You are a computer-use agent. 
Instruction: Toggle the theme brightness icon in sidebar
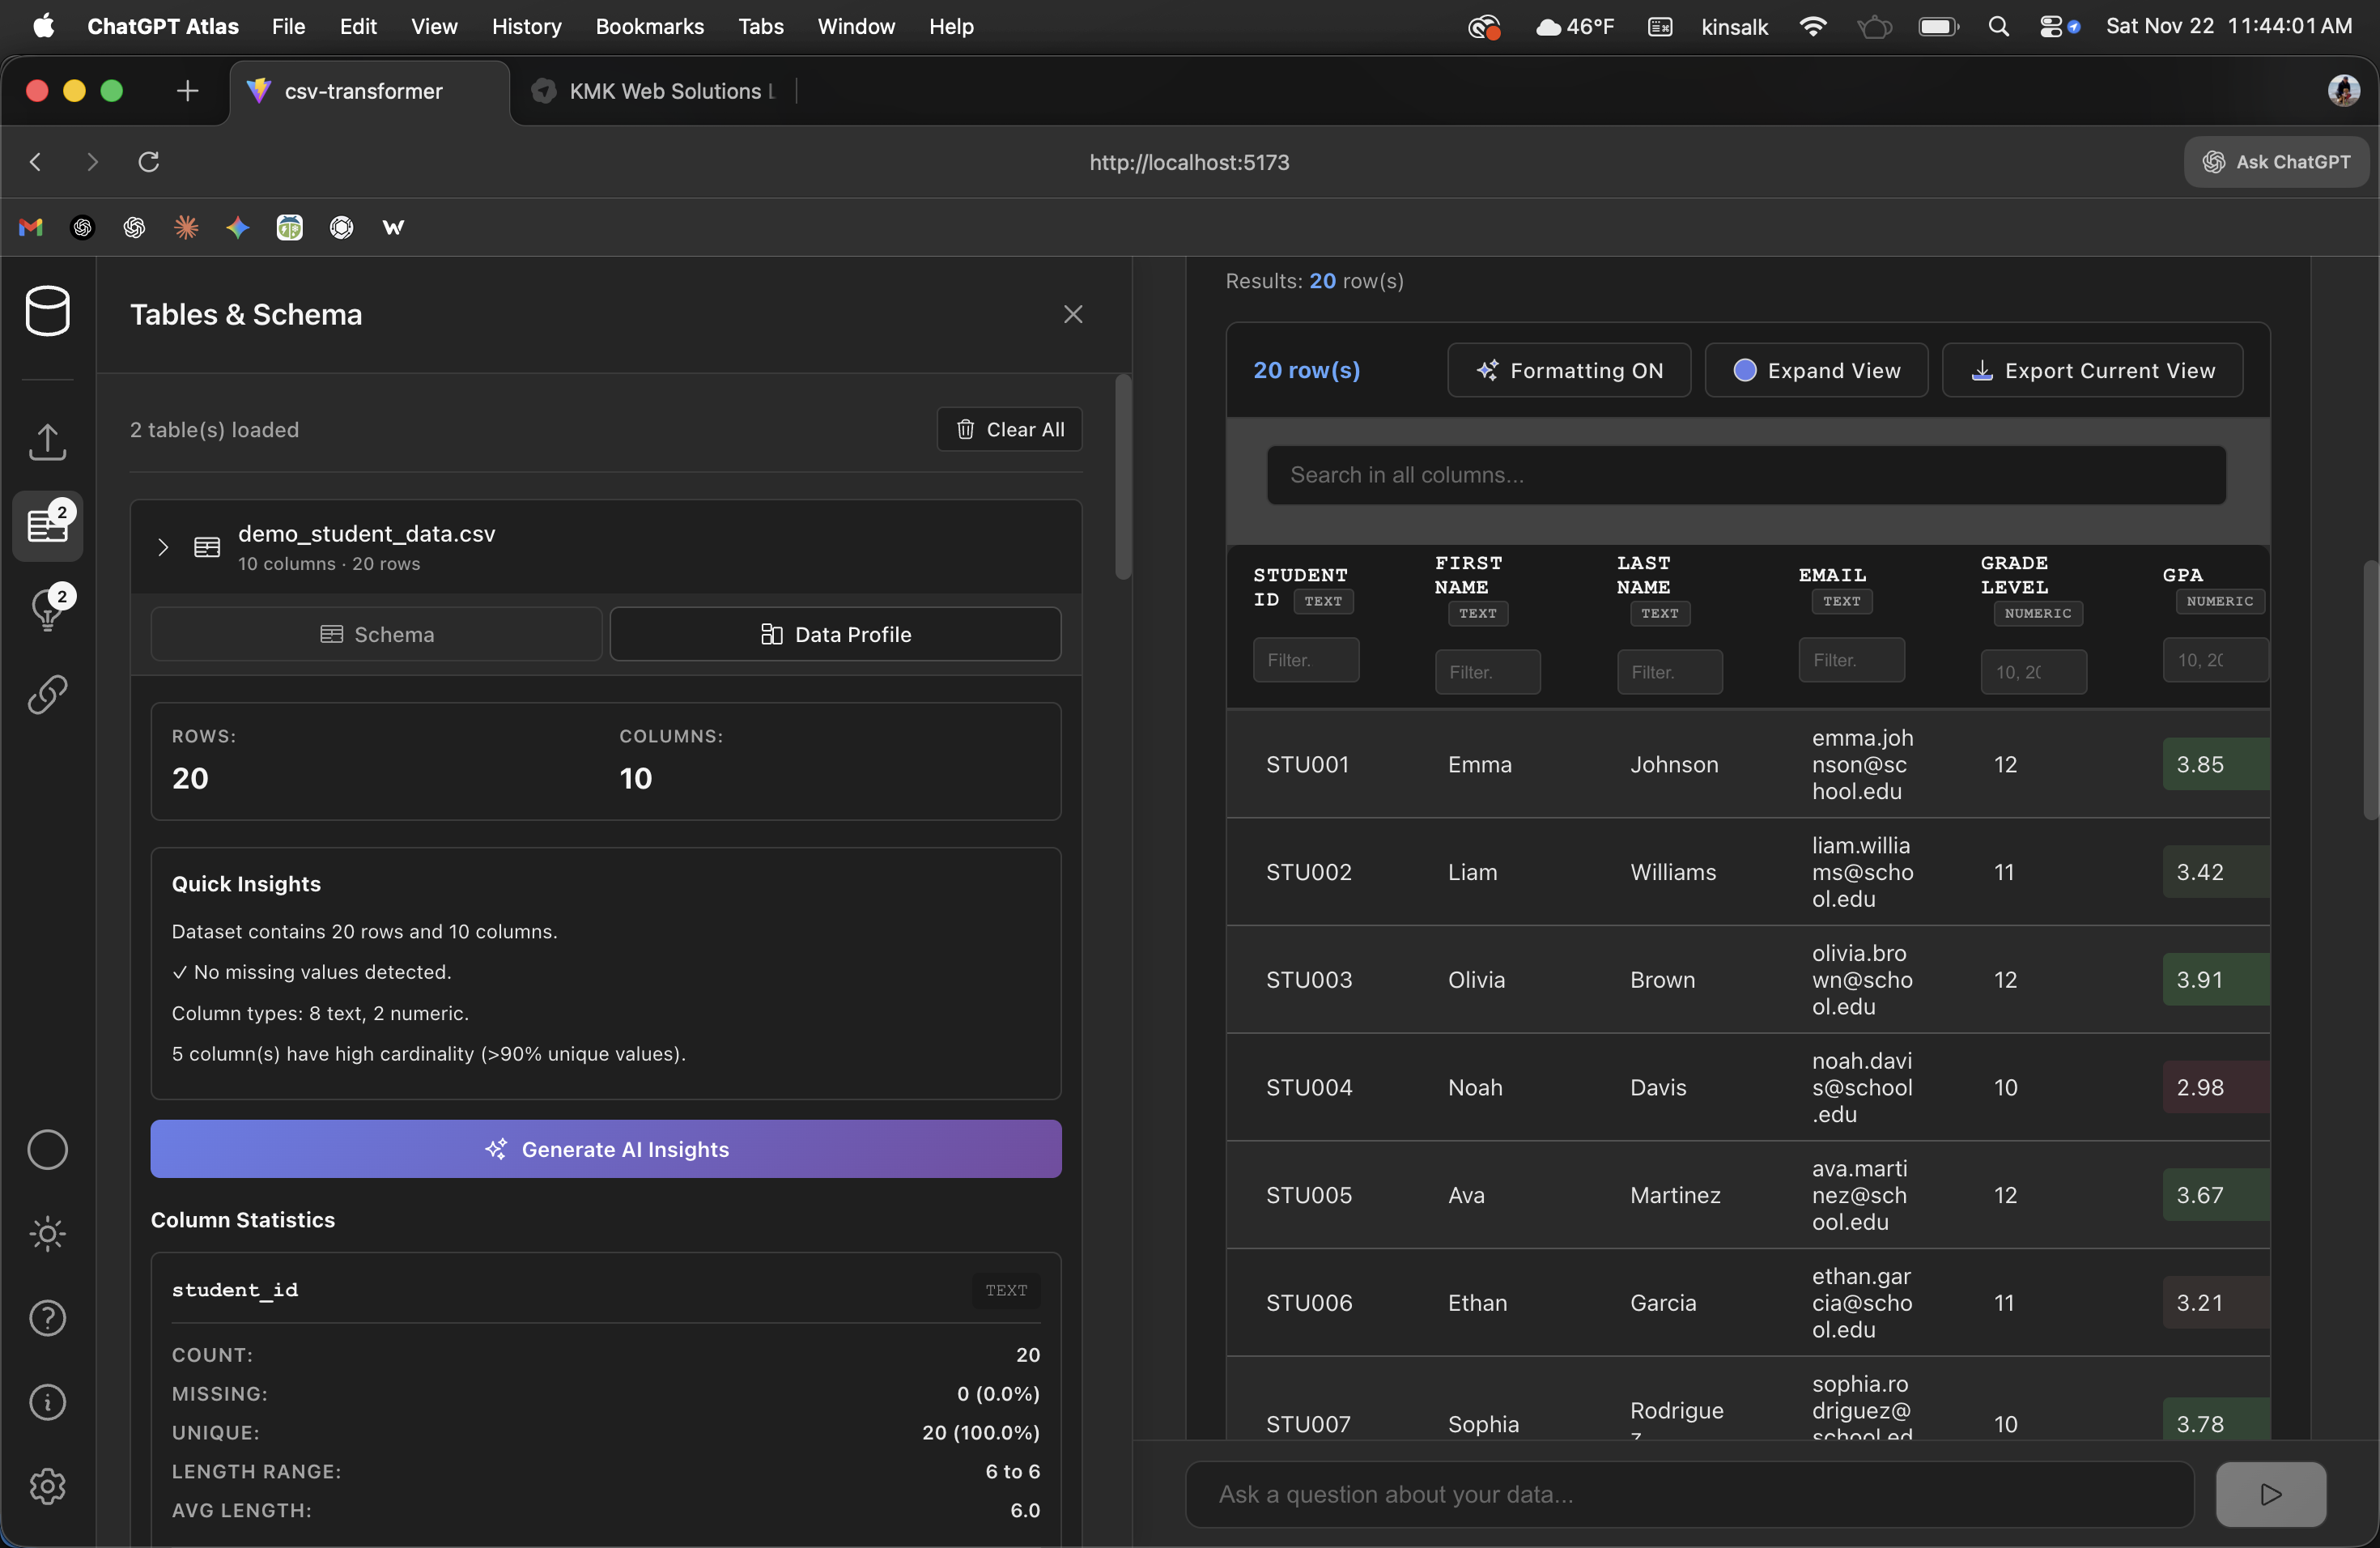tap(47, 1234)
